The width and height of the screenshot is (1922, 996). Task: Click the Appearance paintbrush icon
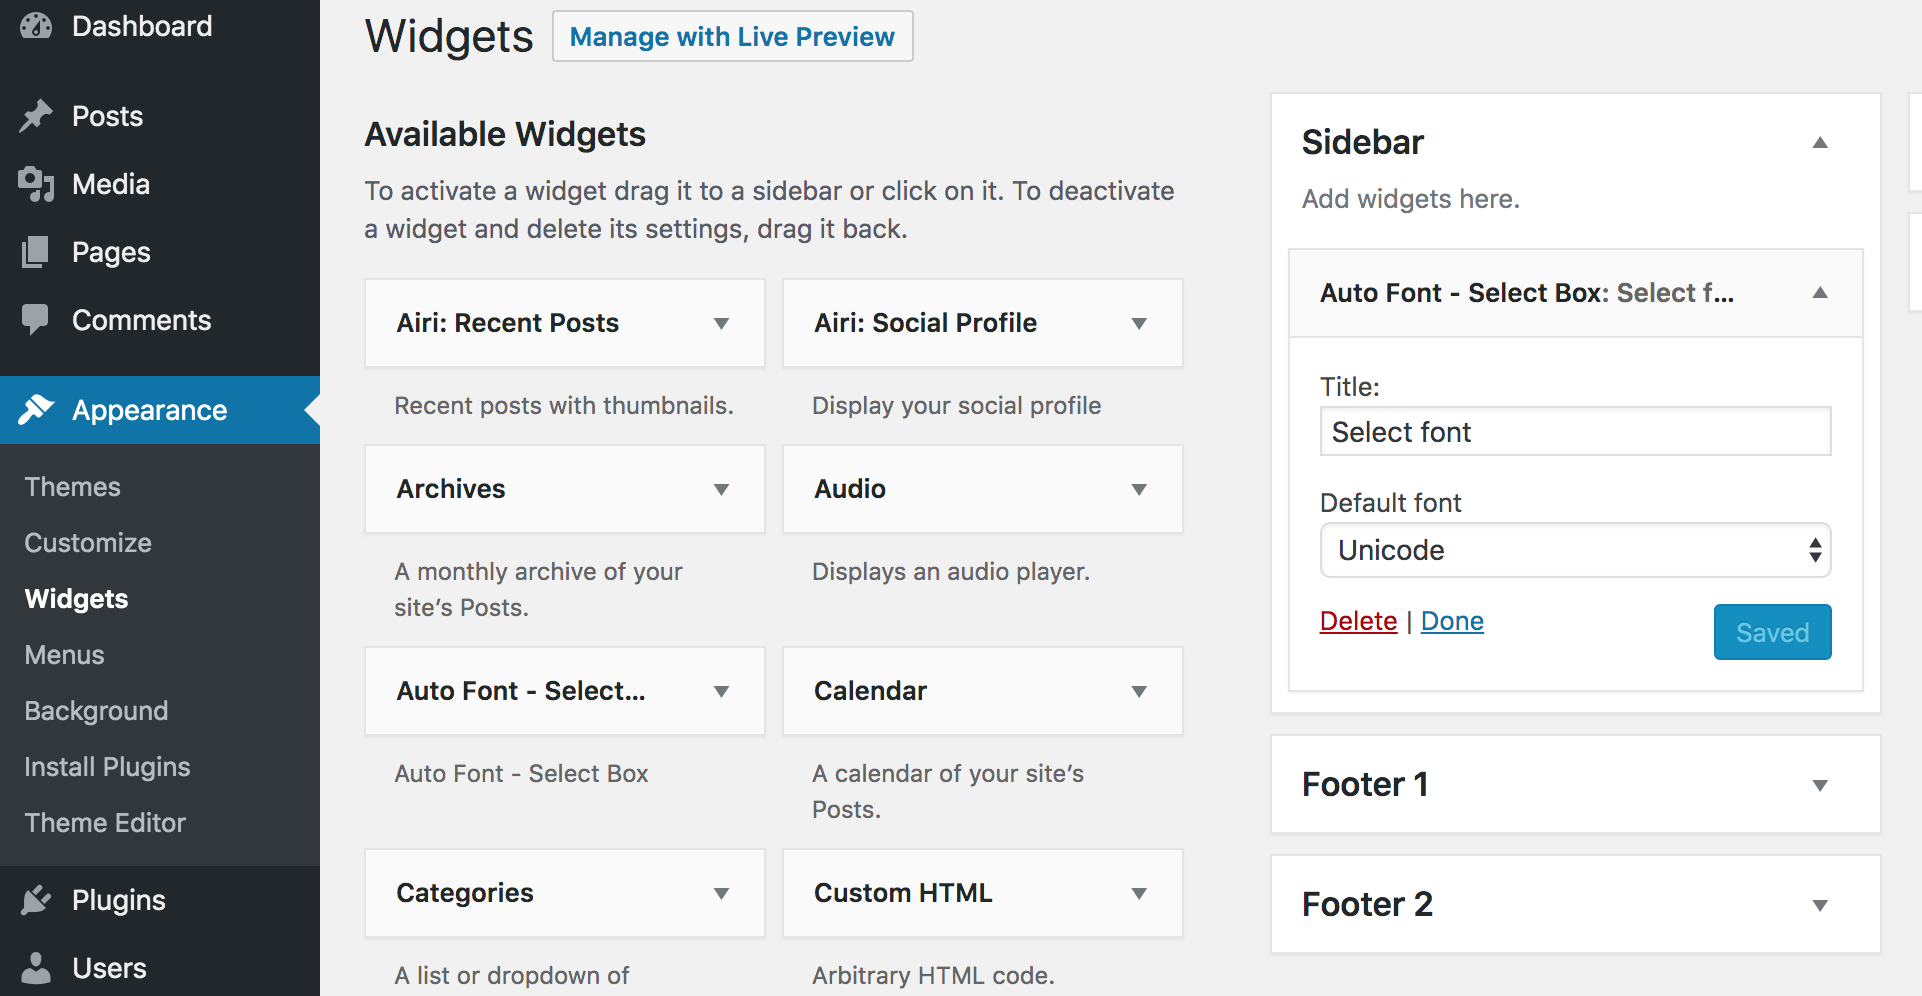(x=36, y=410)
